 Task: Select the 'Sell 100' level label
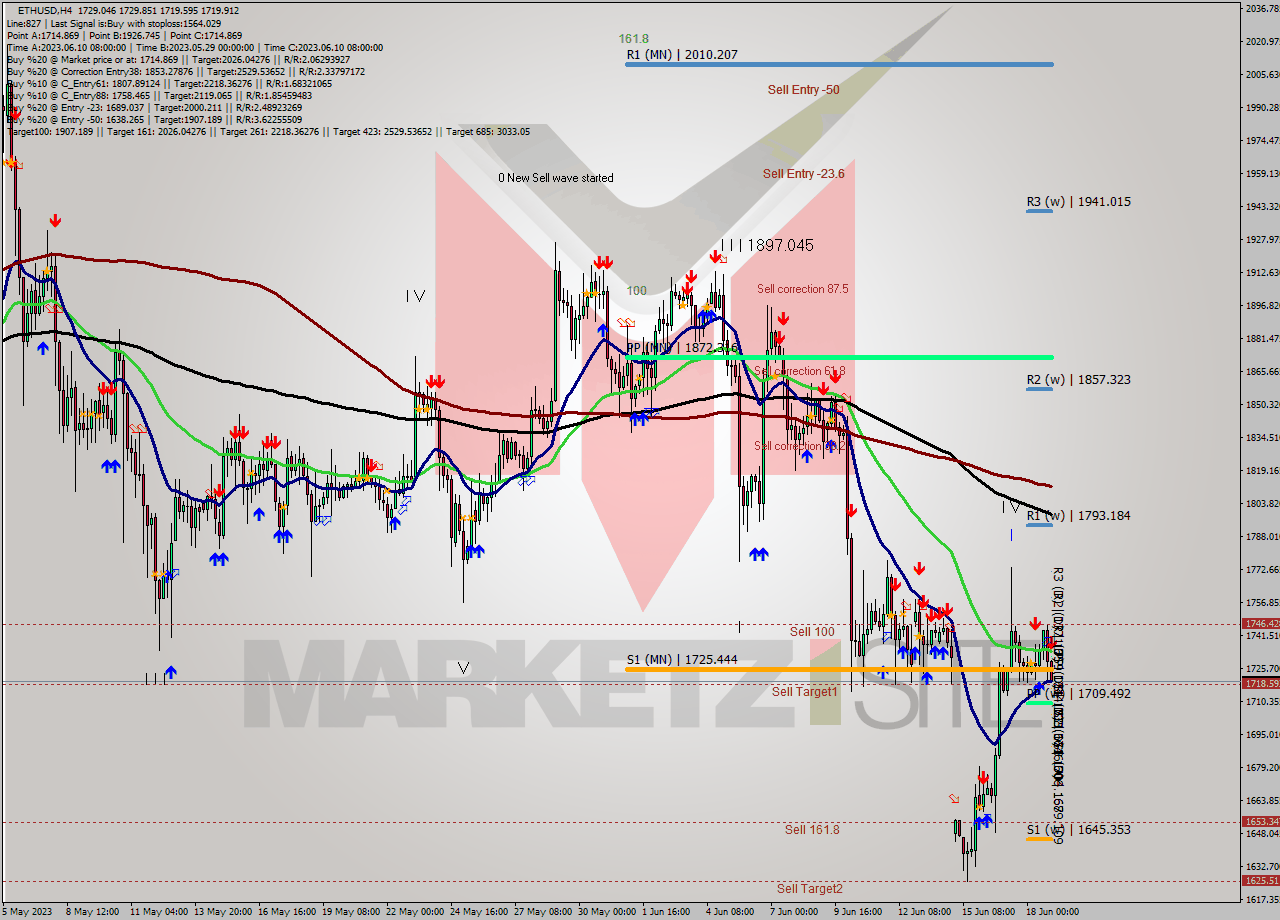point(812,632)
